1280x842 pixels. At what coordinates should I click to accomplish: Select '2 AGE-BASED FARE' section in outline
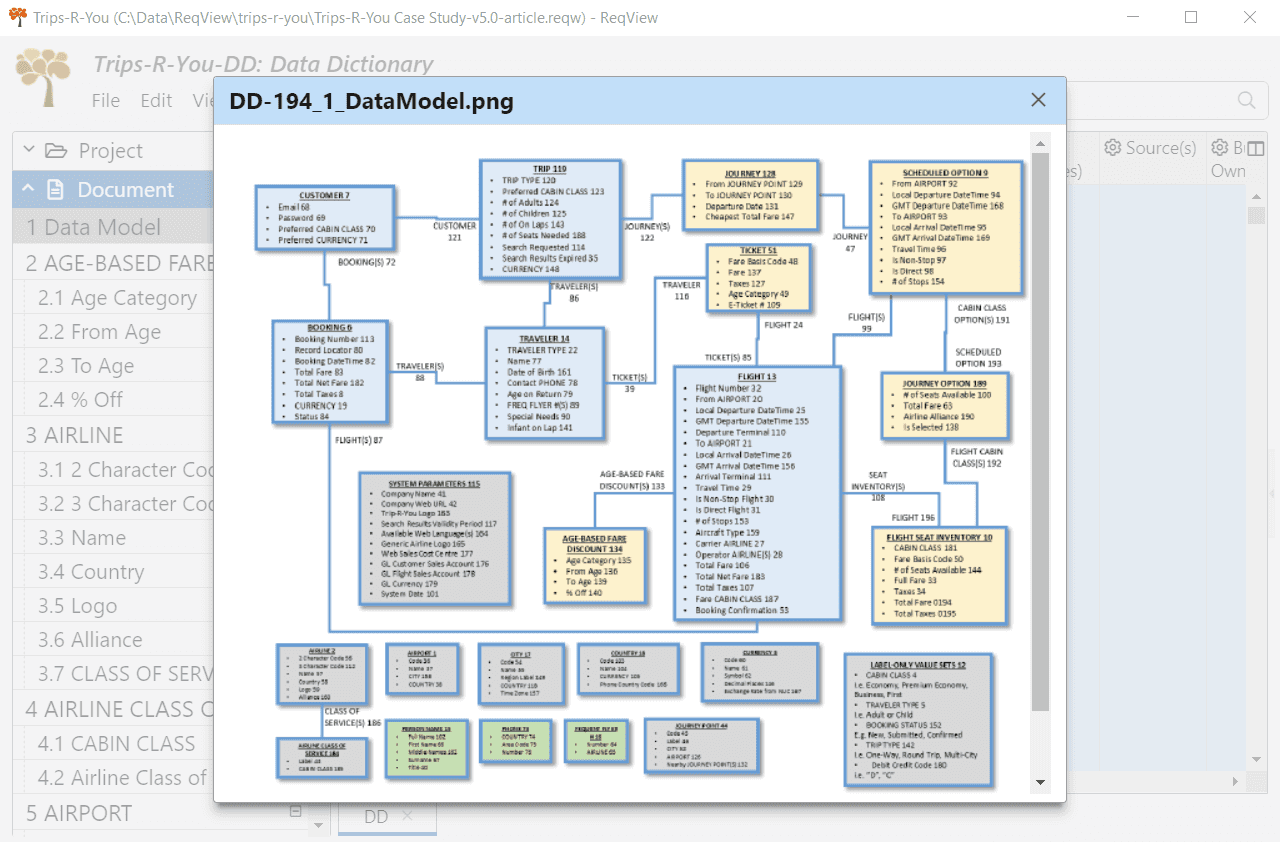point(114,263)
